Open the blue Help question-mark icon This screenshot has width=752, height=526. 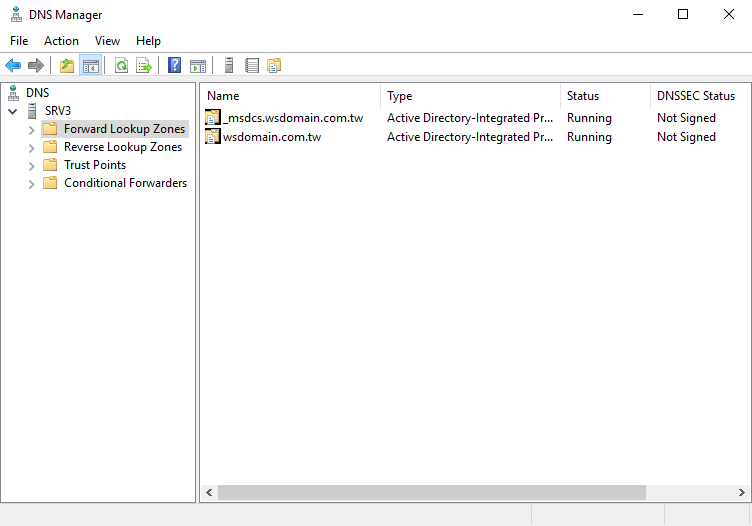[175, 65]
